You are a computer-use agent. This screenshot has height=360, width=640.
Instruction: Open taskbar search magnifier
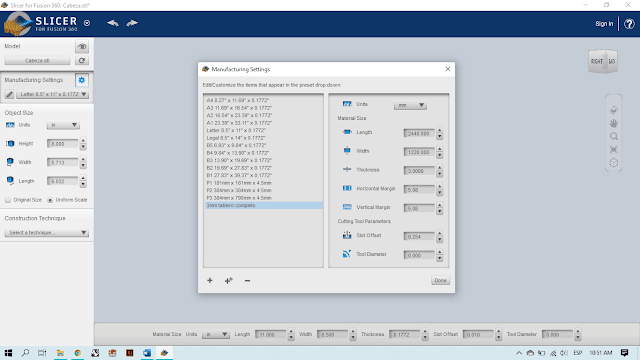click(x=25, y=353)
